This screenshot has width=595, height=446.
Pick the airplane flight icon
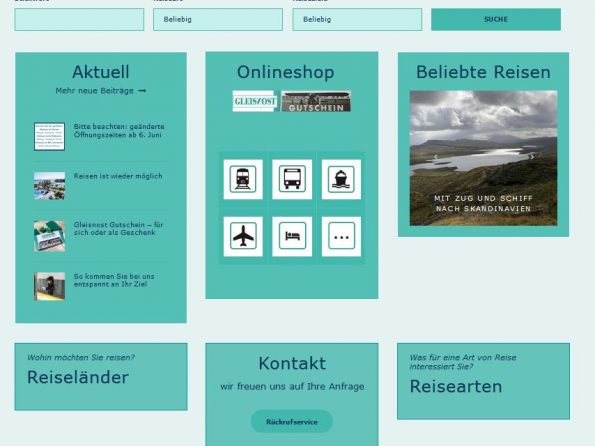click(x=243, y=236)
